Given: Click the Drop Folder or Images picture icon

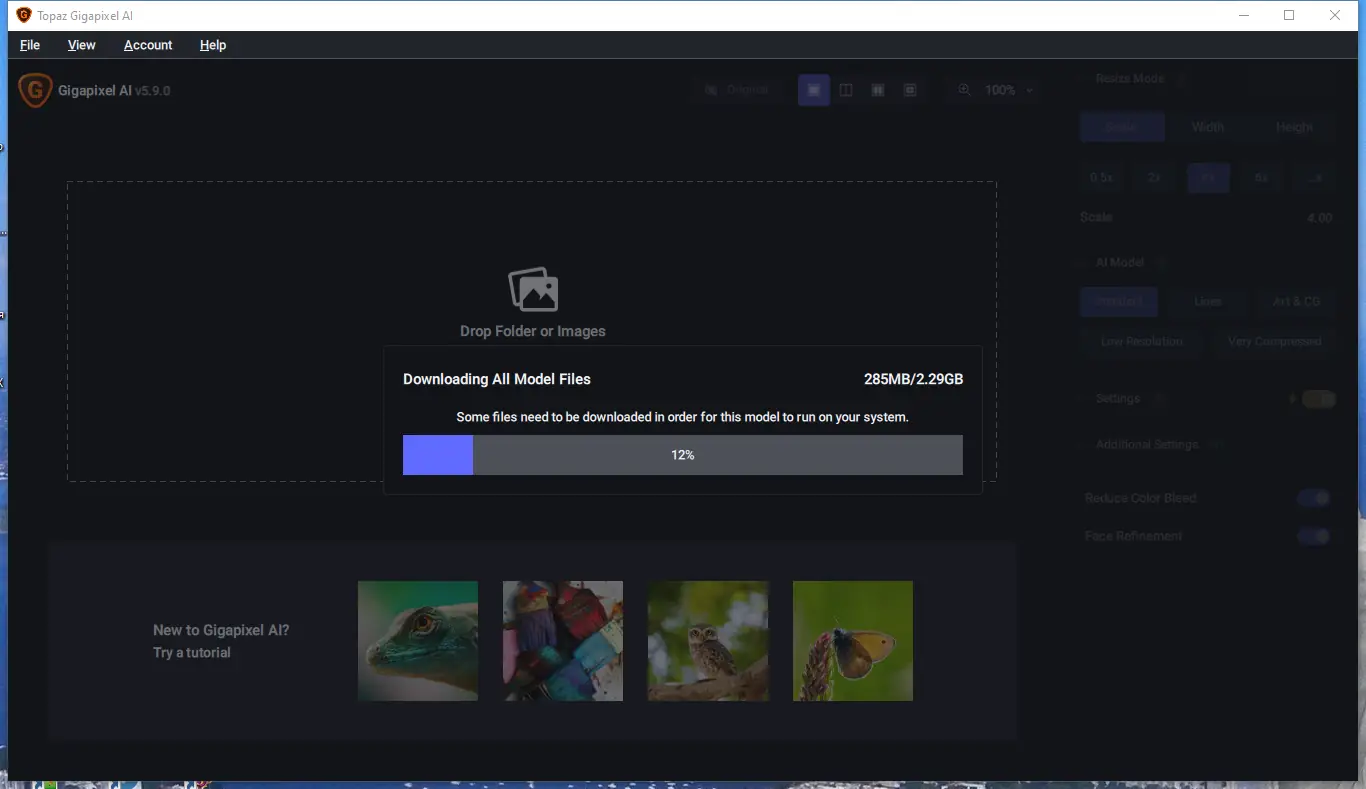Looking at the screenshot, I should (533, 290).
